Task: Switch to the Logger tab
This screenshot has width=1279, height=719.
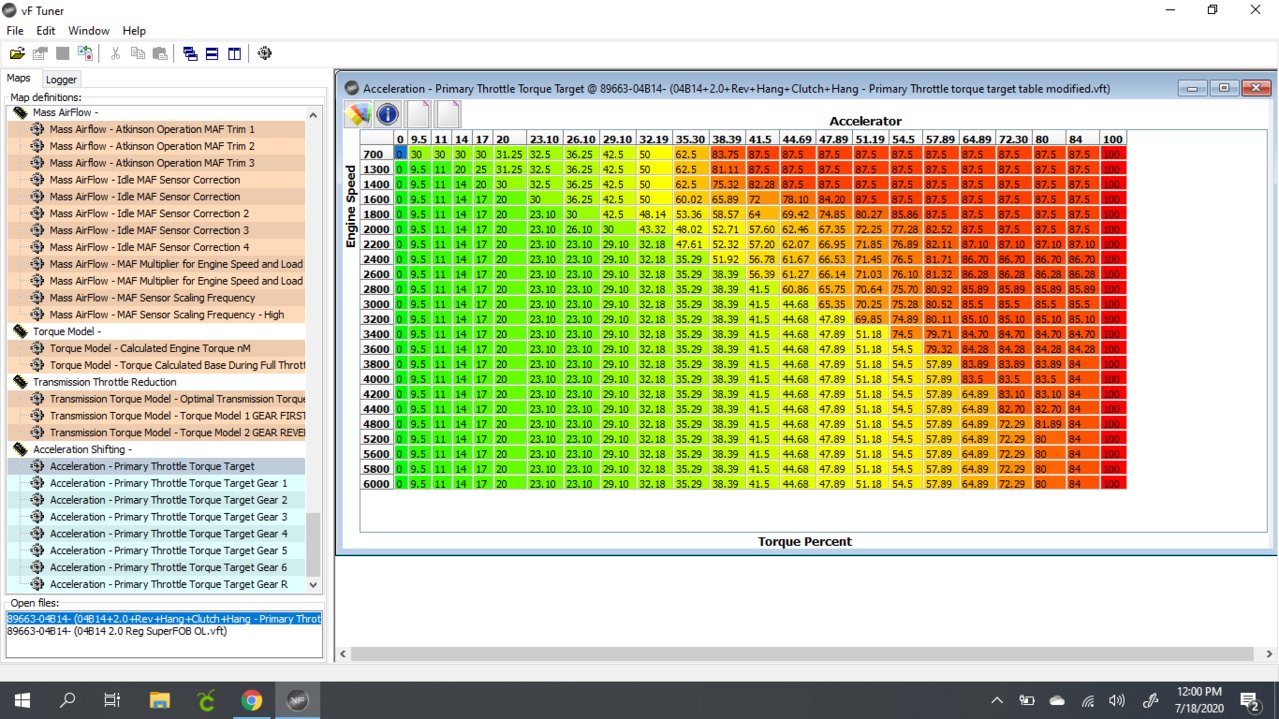Action: pos(61,79)
